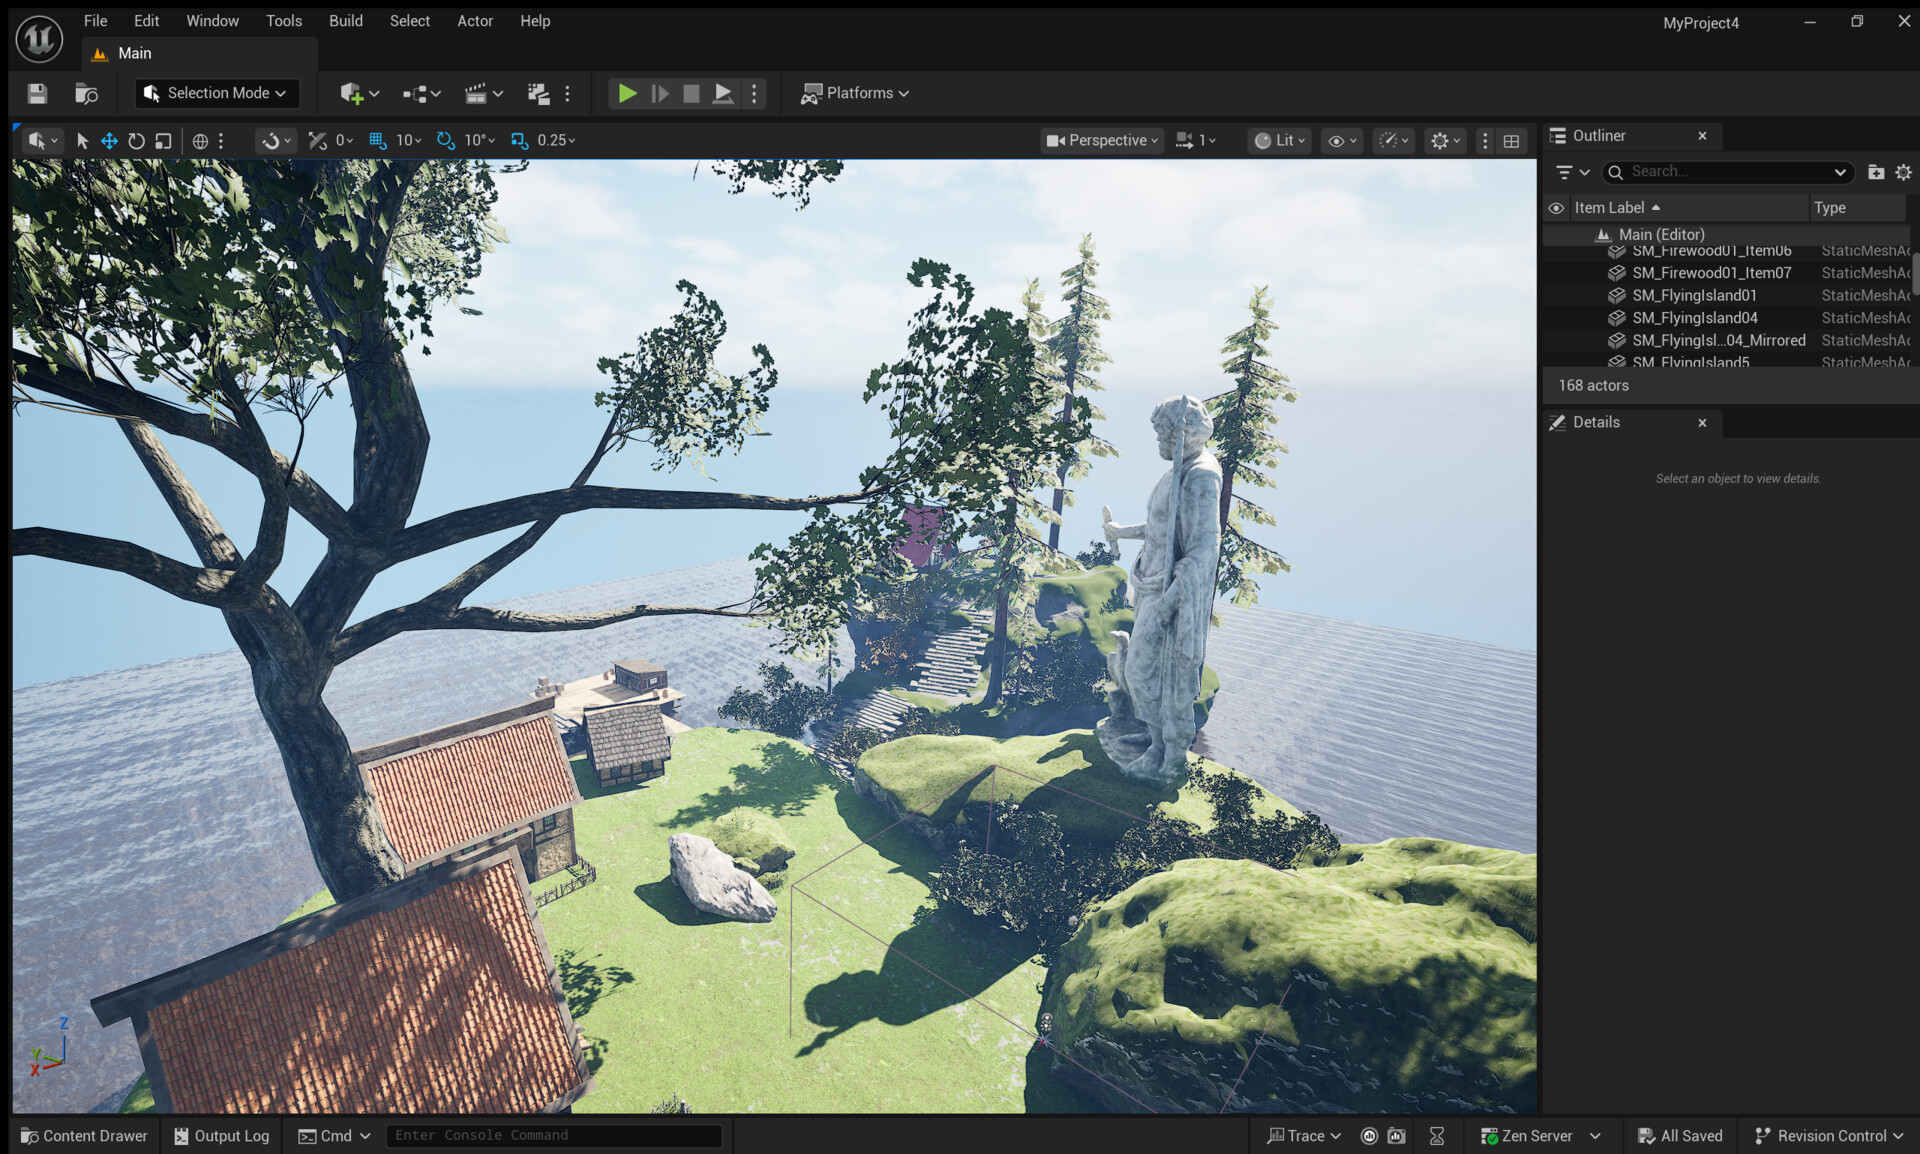Open the Perspective view dropdown
The image size is (1920, 1154).
point(1100,140)
